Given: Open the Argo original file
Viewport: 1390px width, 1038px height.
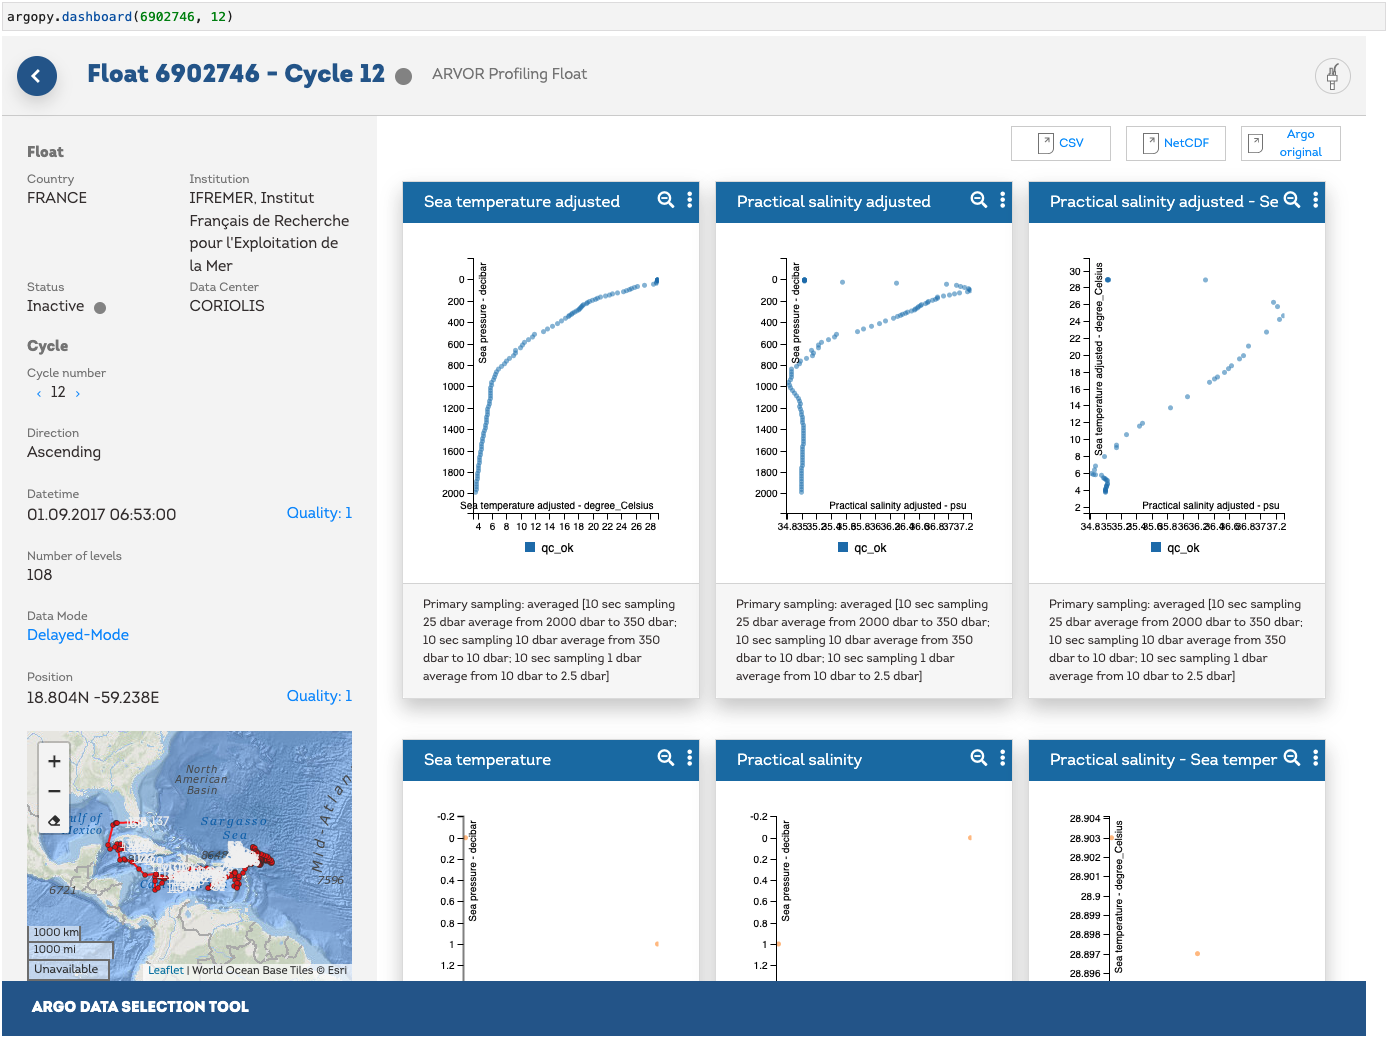Looking at the screenshot, I should (1291, 143).
